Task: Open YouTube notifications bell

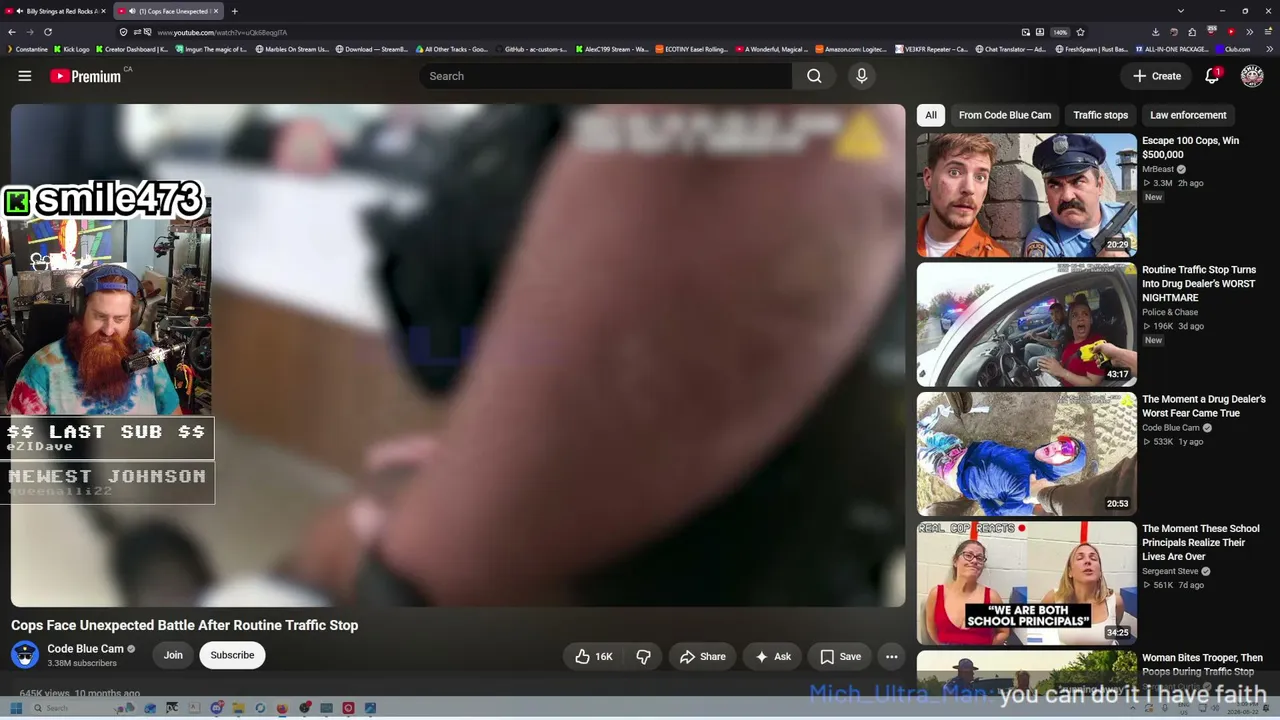Action: pos(1212,76)
